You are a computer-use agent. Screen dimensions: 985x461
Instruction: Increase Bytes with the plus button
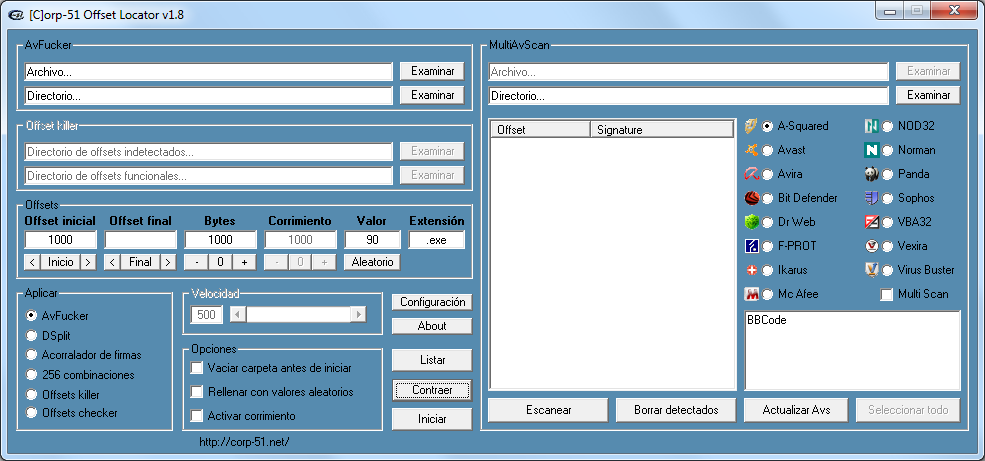coord(244,262)
